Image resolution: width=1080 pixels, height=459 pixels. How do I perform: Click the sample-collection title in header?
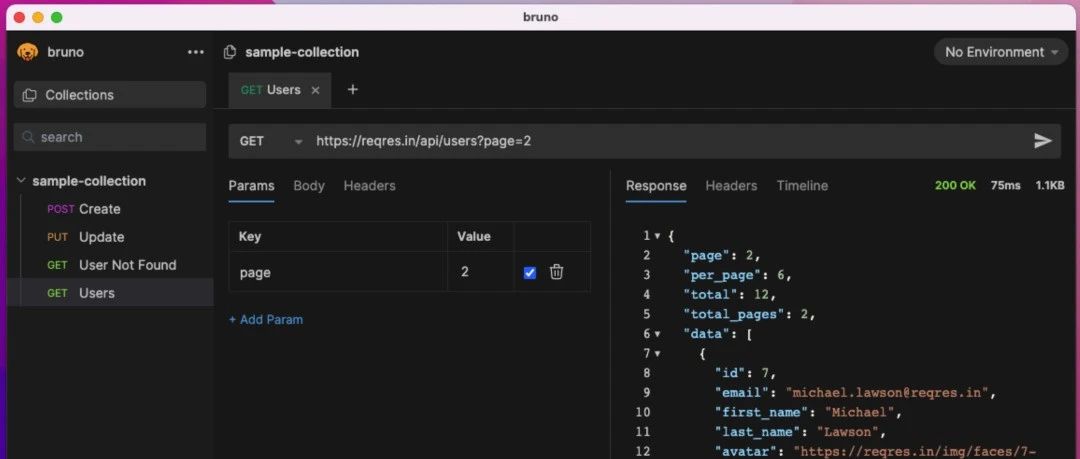tap(302, 52)
